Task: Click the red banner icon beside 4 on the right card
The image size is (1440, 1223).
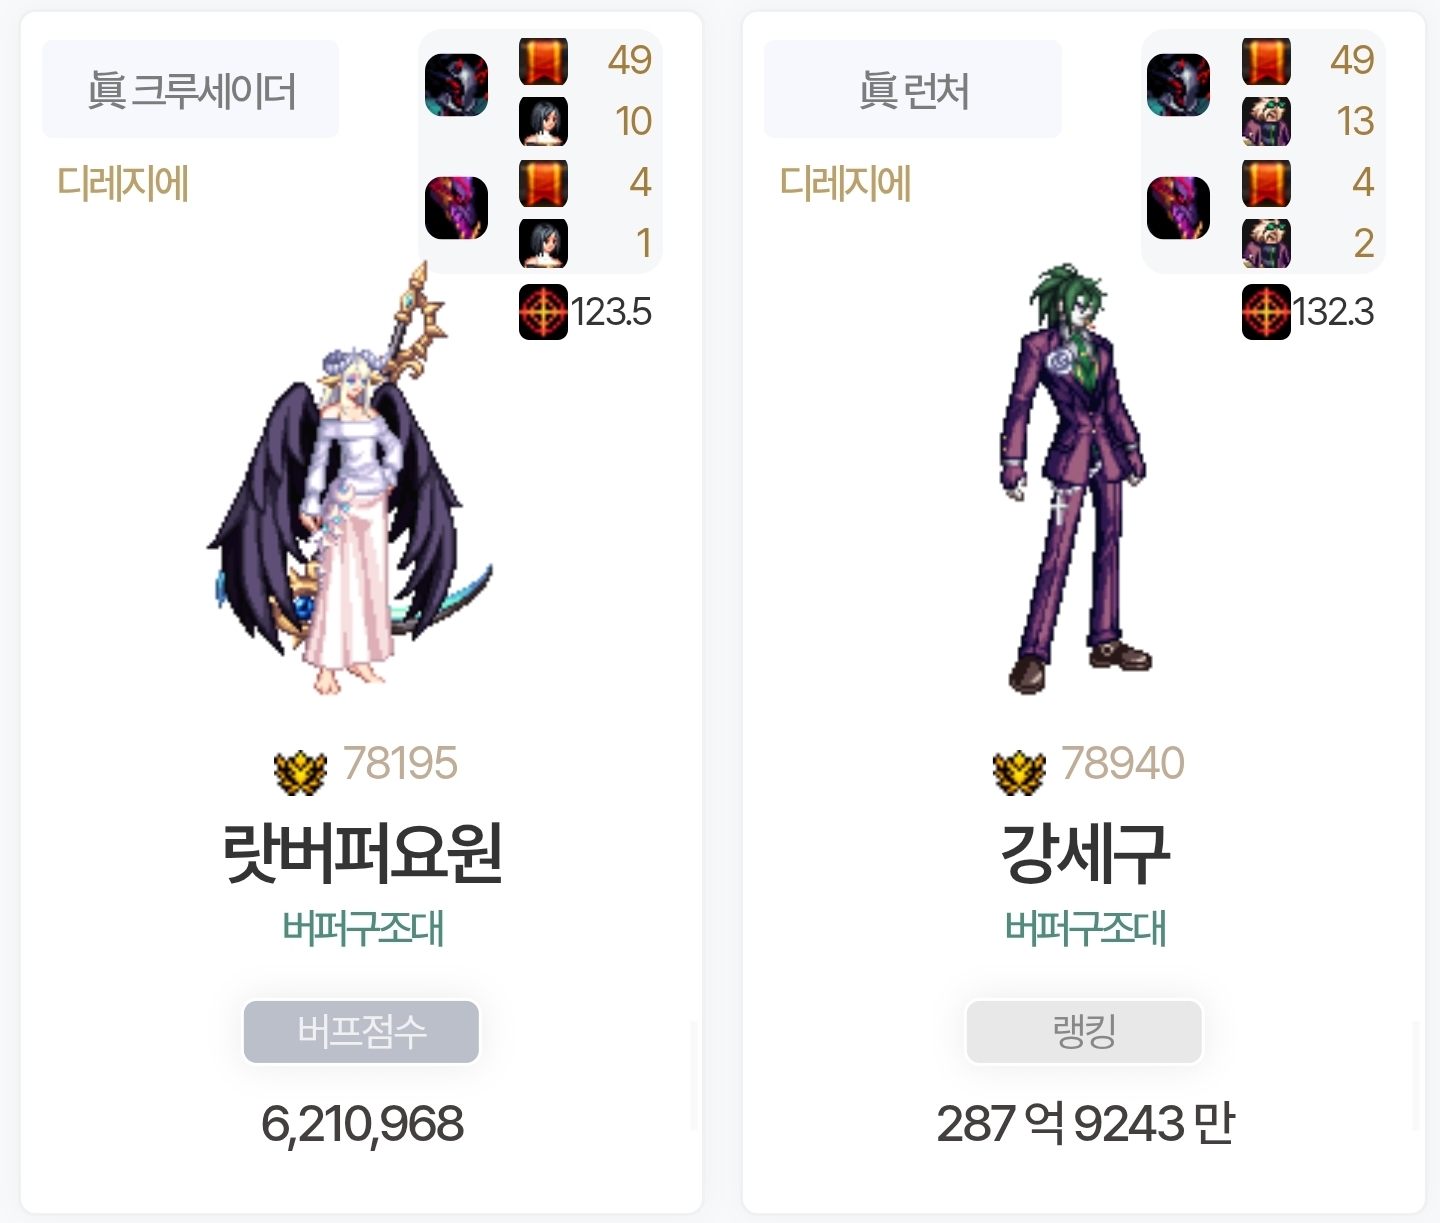Action: 1266,183
